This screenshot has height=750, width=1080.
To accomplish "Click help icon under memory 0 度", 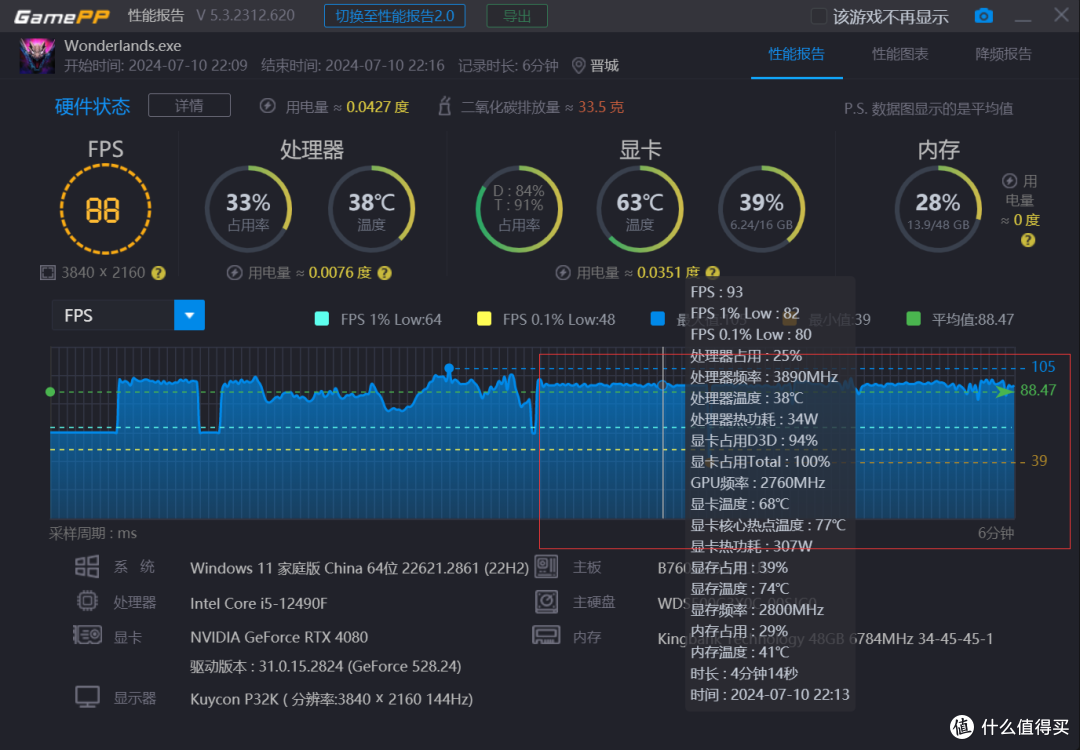I will pyautogui.click(x=1028, y=240).
